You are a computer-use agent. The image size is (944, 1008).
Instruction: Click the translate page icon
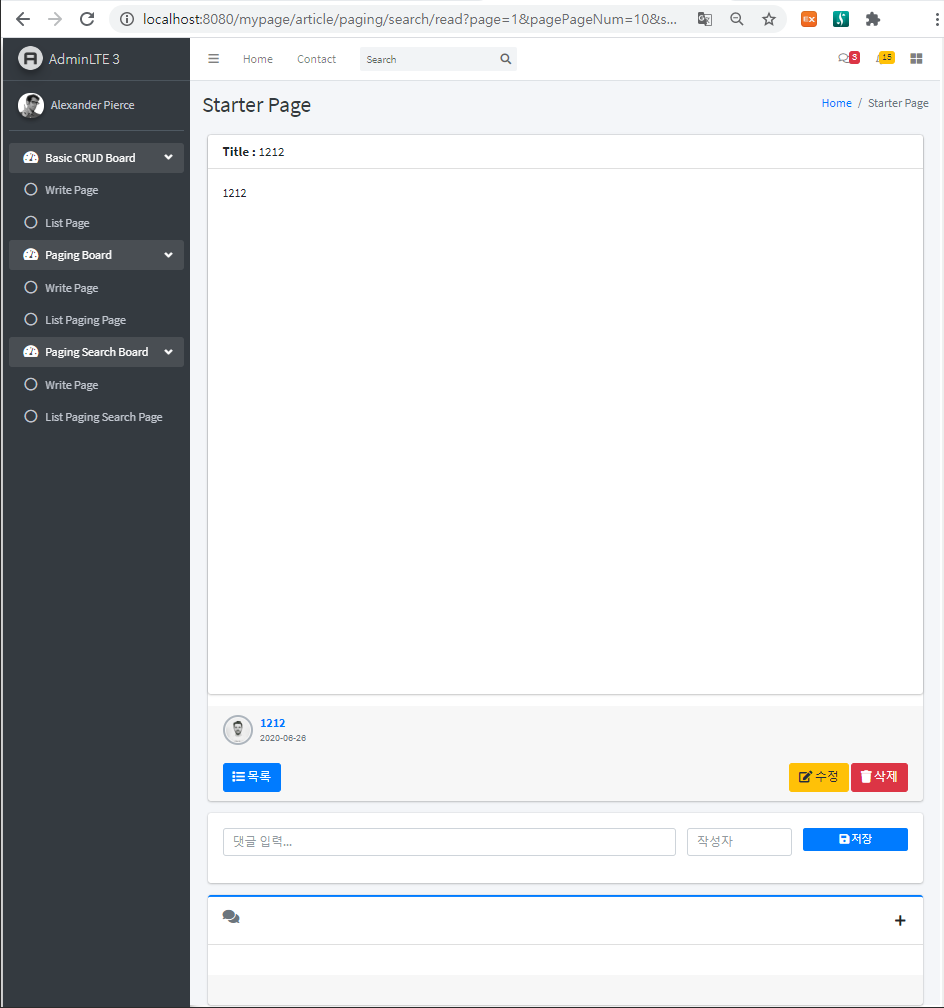tap(705, 19)
